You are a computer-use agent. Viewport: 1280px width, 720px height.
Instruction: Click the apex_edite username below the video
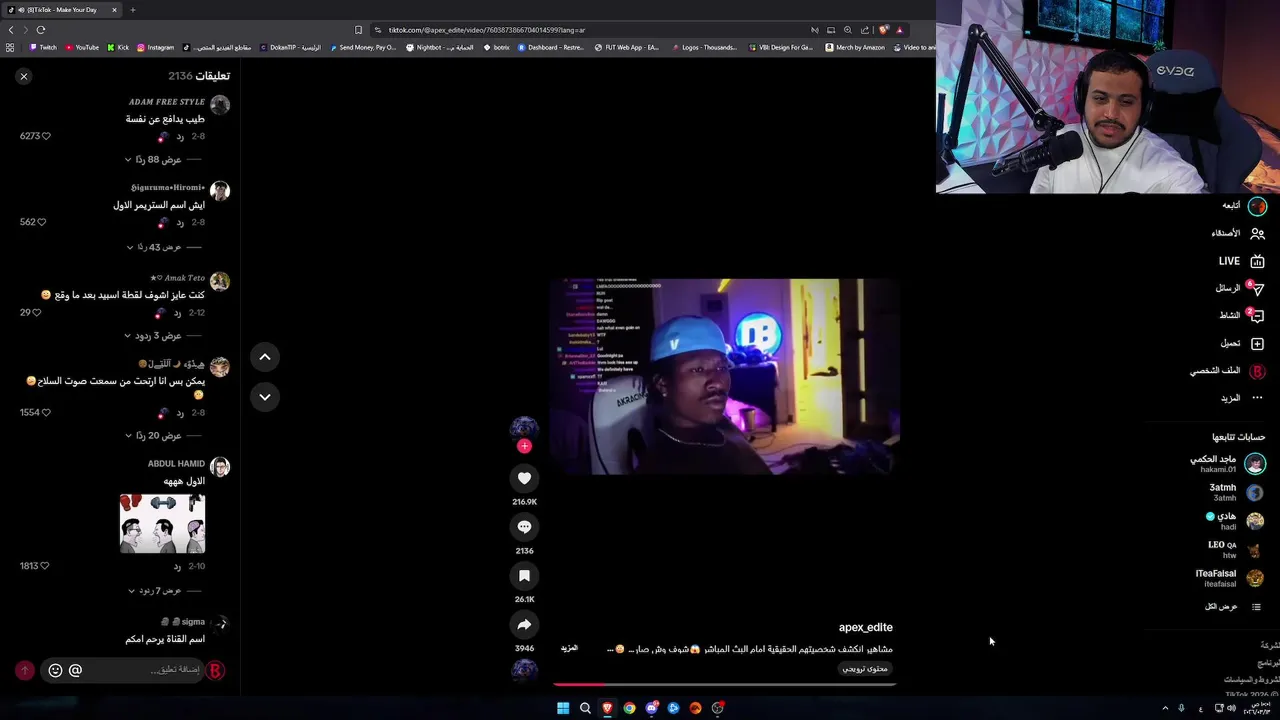tap(866, 627)
